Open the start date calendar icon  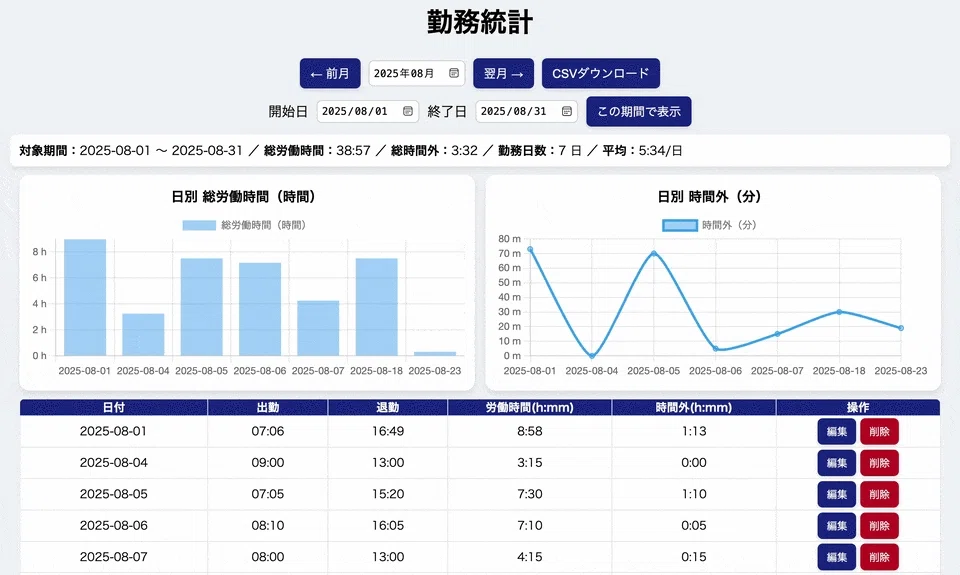tap(408, 111)
